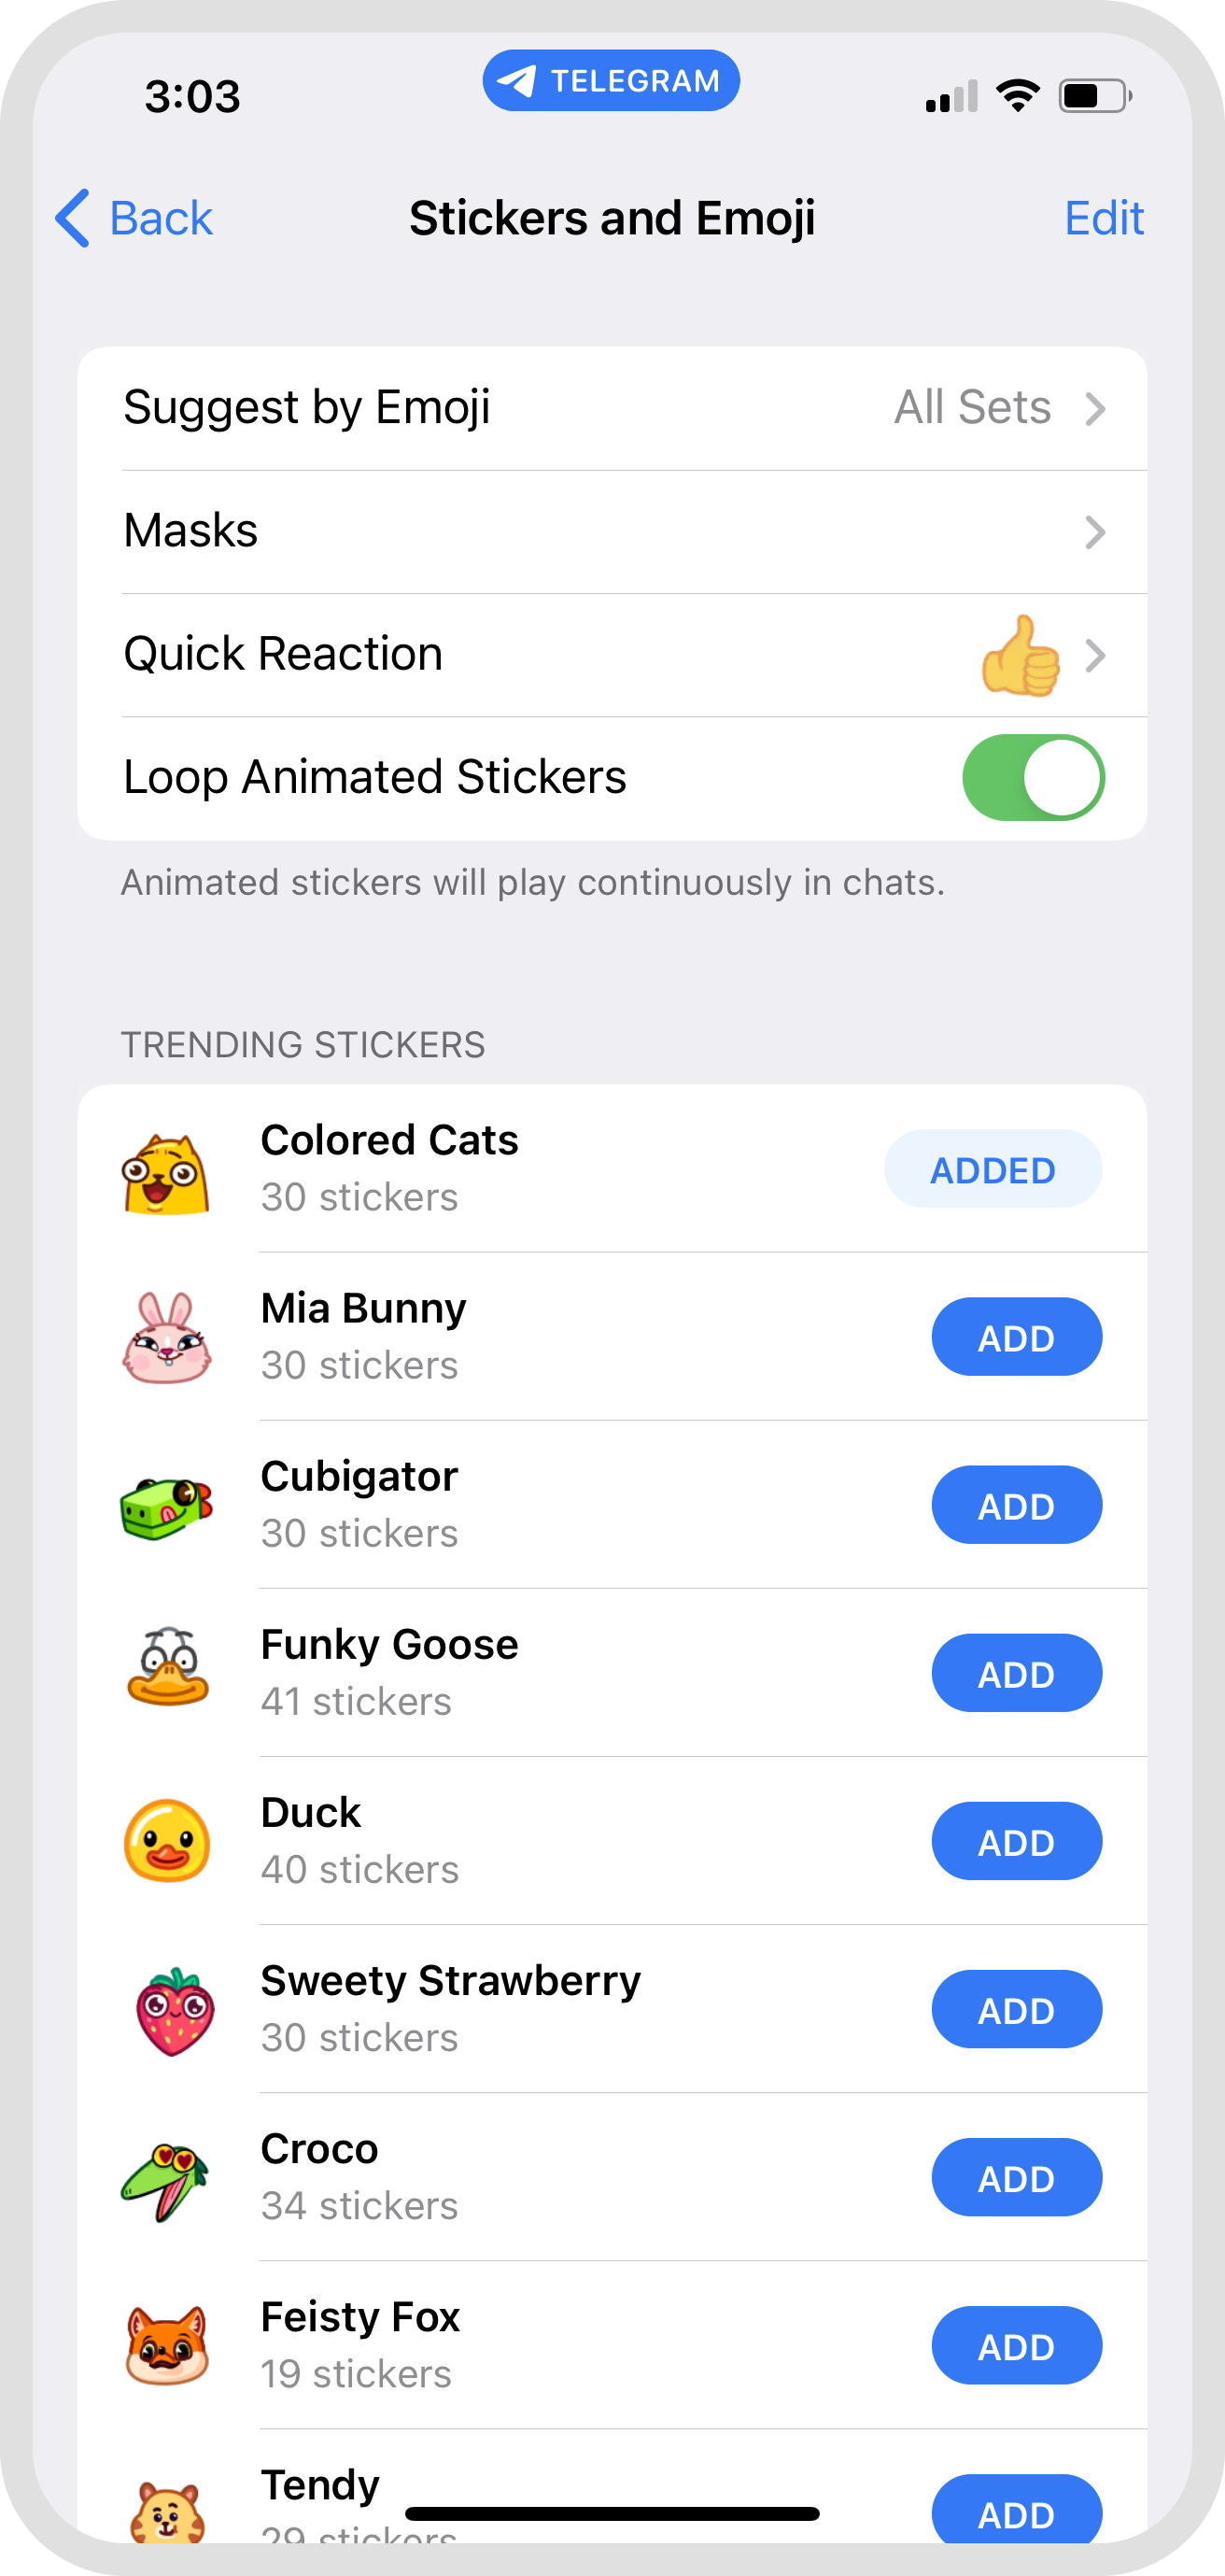Expand the Quick Reaction chevron
The image size is (1225, 2576).
[x=1096, y=656]
